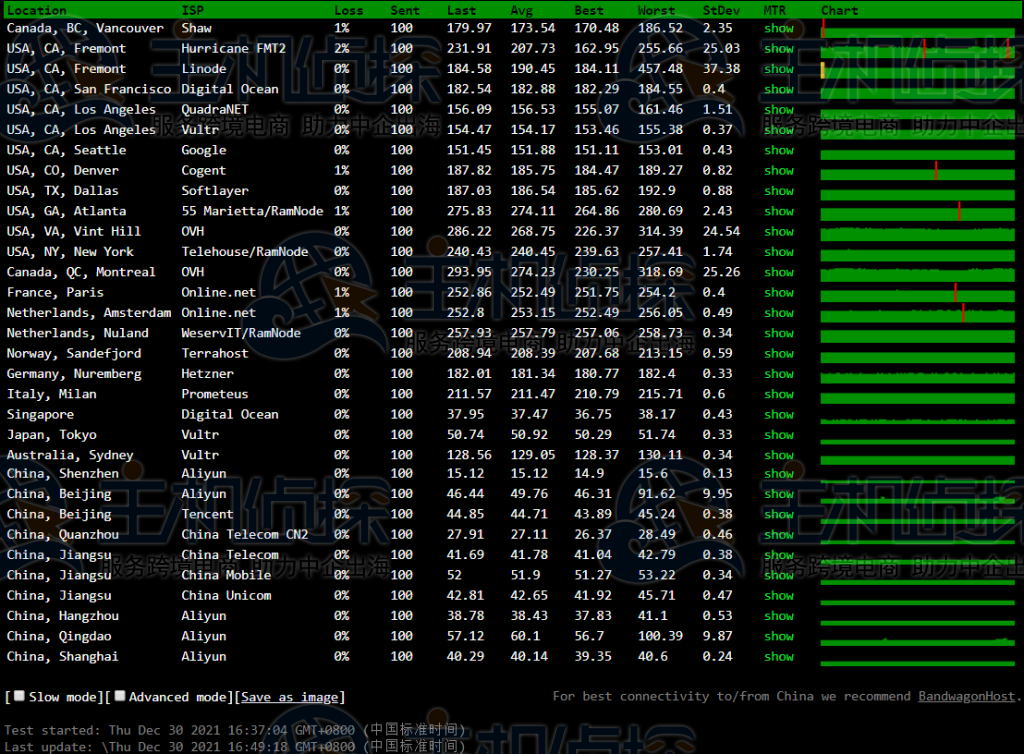The height and width of the screenshot is (754, 1024).
Task: Open the BandwagonHost recommendation link
Action: point(965,696)
